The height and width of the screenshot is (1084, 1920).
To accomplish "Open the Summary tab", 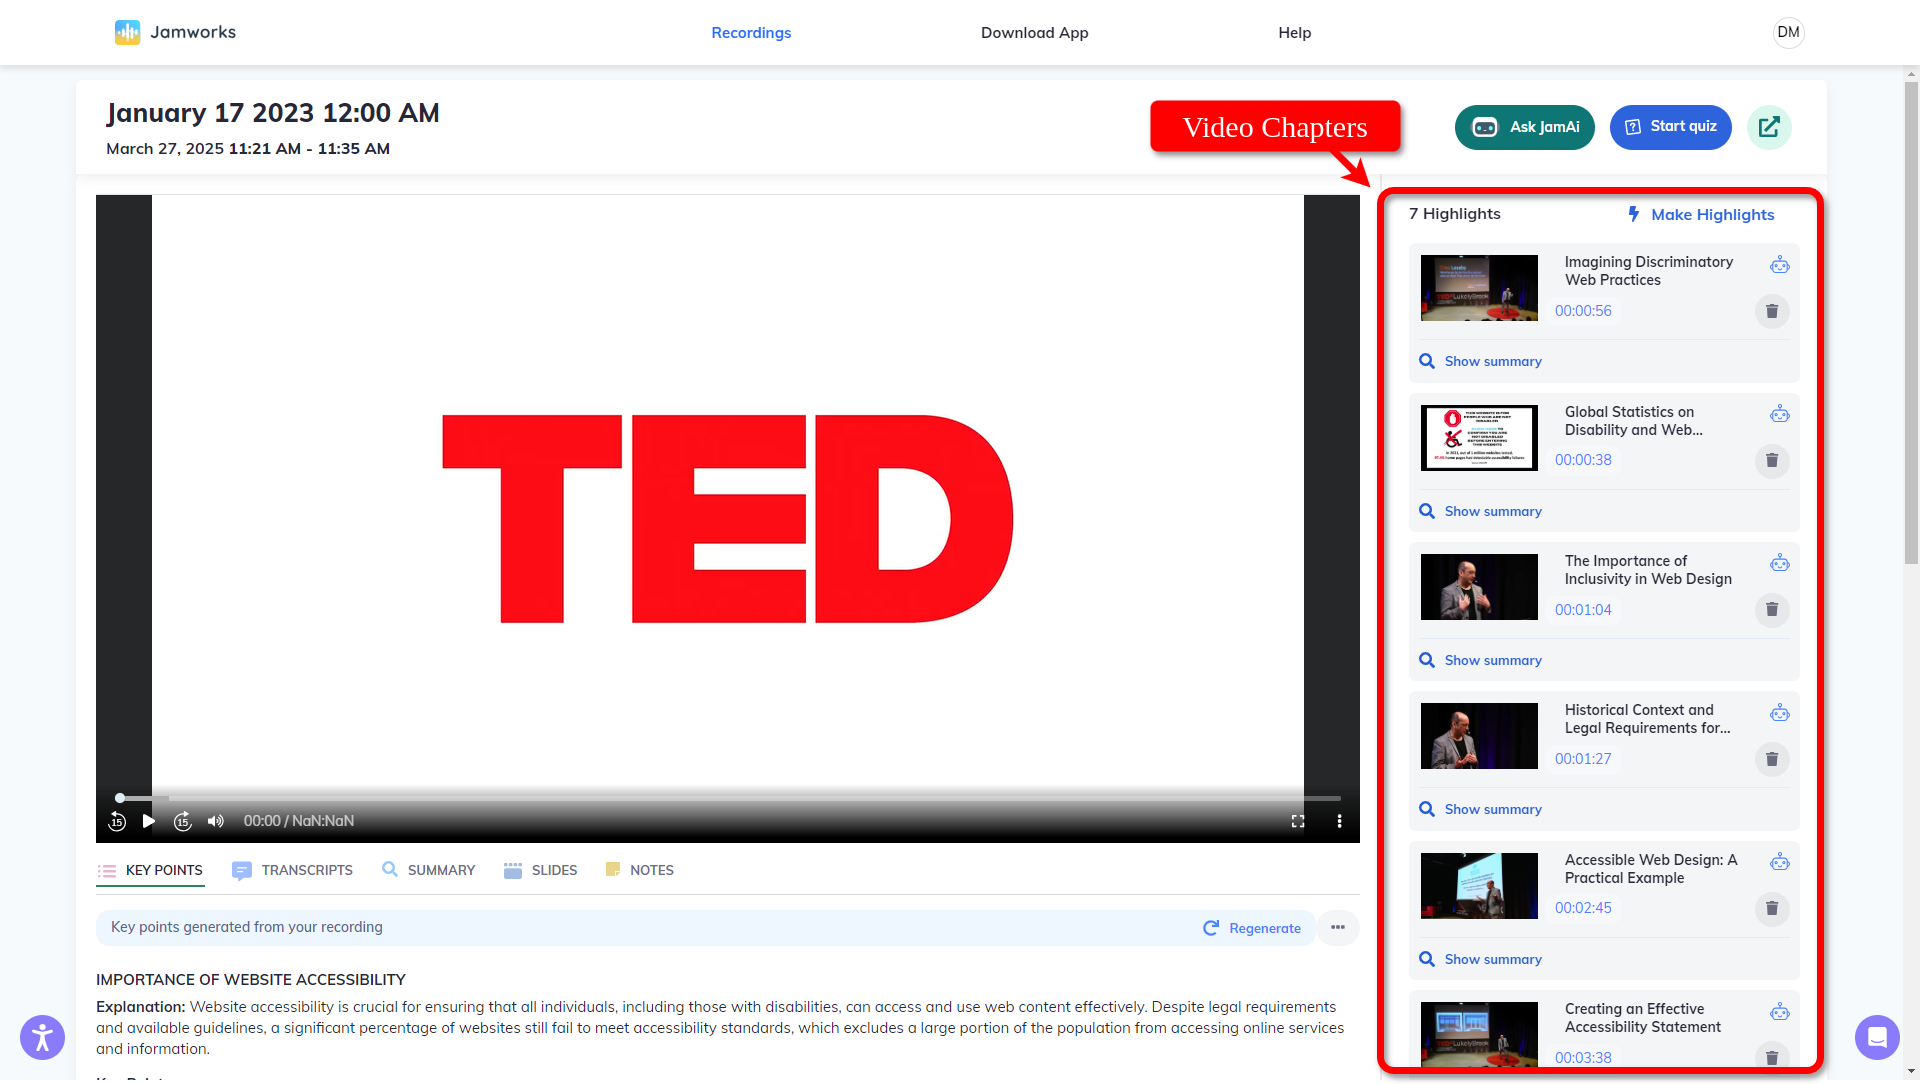I will (429, 871).
